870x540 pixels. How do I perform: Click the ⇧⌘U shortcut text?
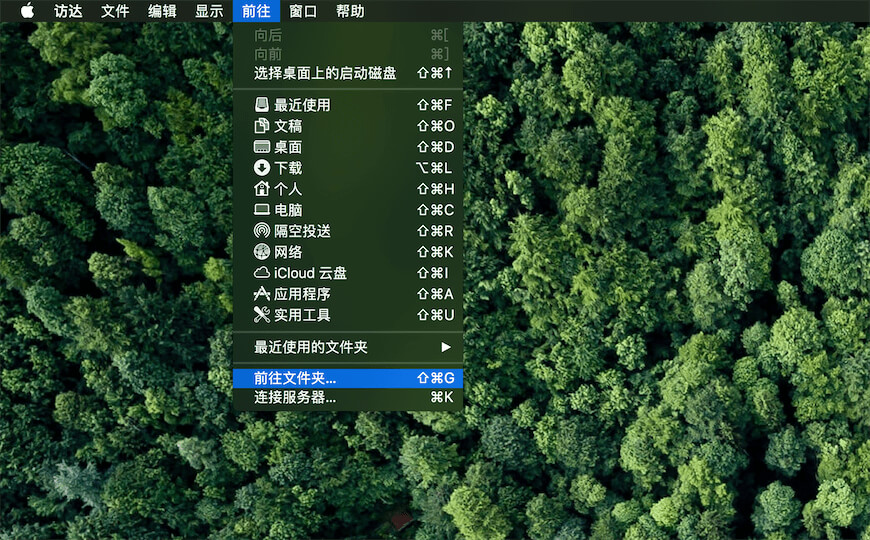pyautogui.click(x=436, y=315)
